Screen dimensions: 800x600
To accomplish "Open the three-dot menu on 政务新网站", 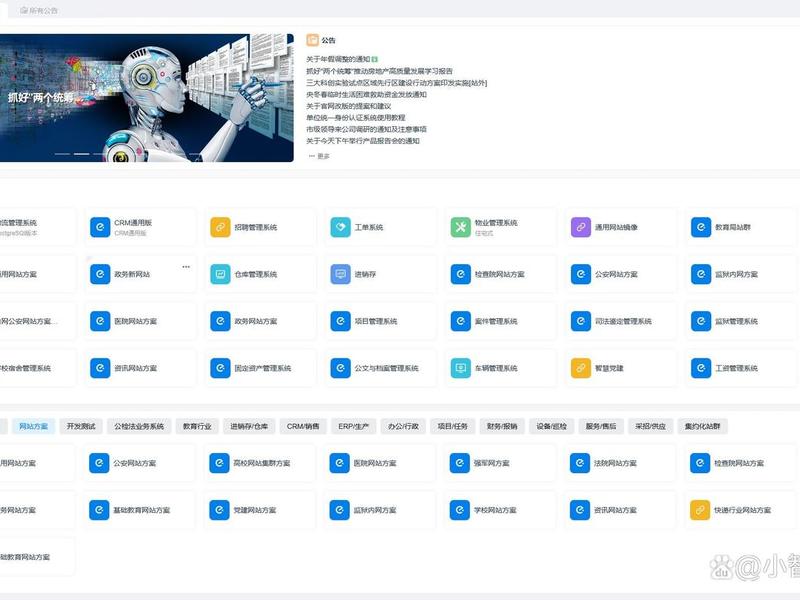I will click(186, 266).
